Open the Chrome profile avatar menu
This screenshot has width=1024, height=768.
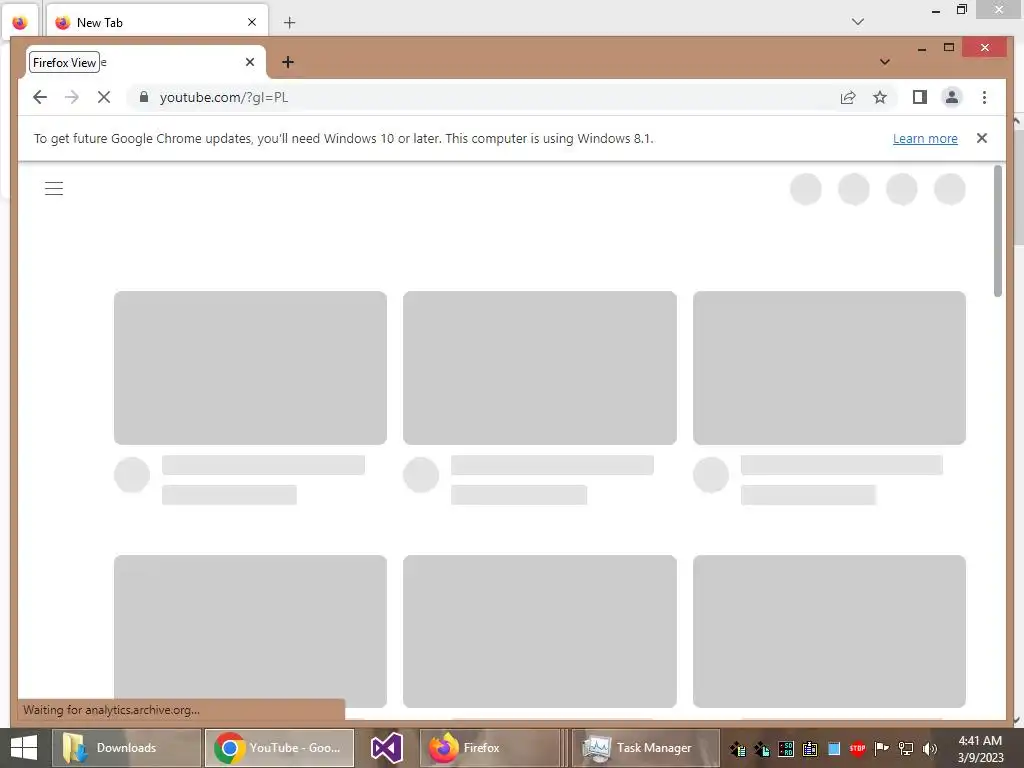click(952, 97)
